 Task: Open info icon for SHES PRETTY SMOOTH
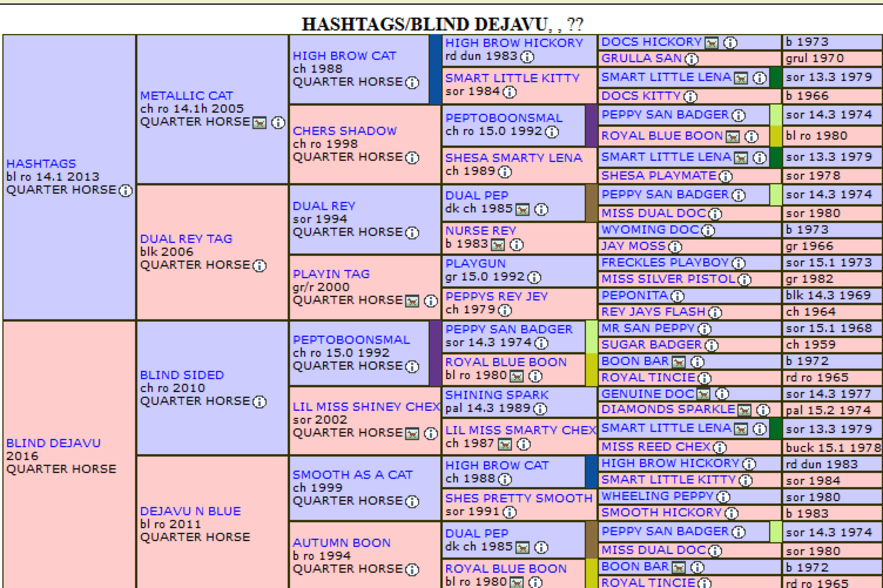coord(510,513)
